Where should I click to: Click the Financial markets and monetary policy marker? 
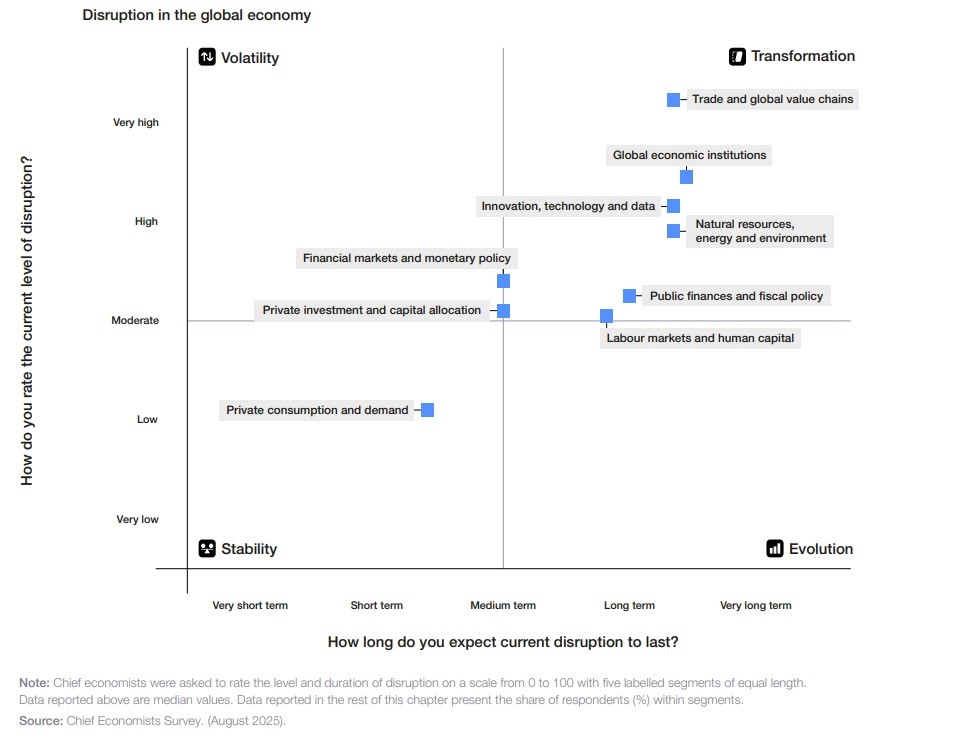[503, 281]
